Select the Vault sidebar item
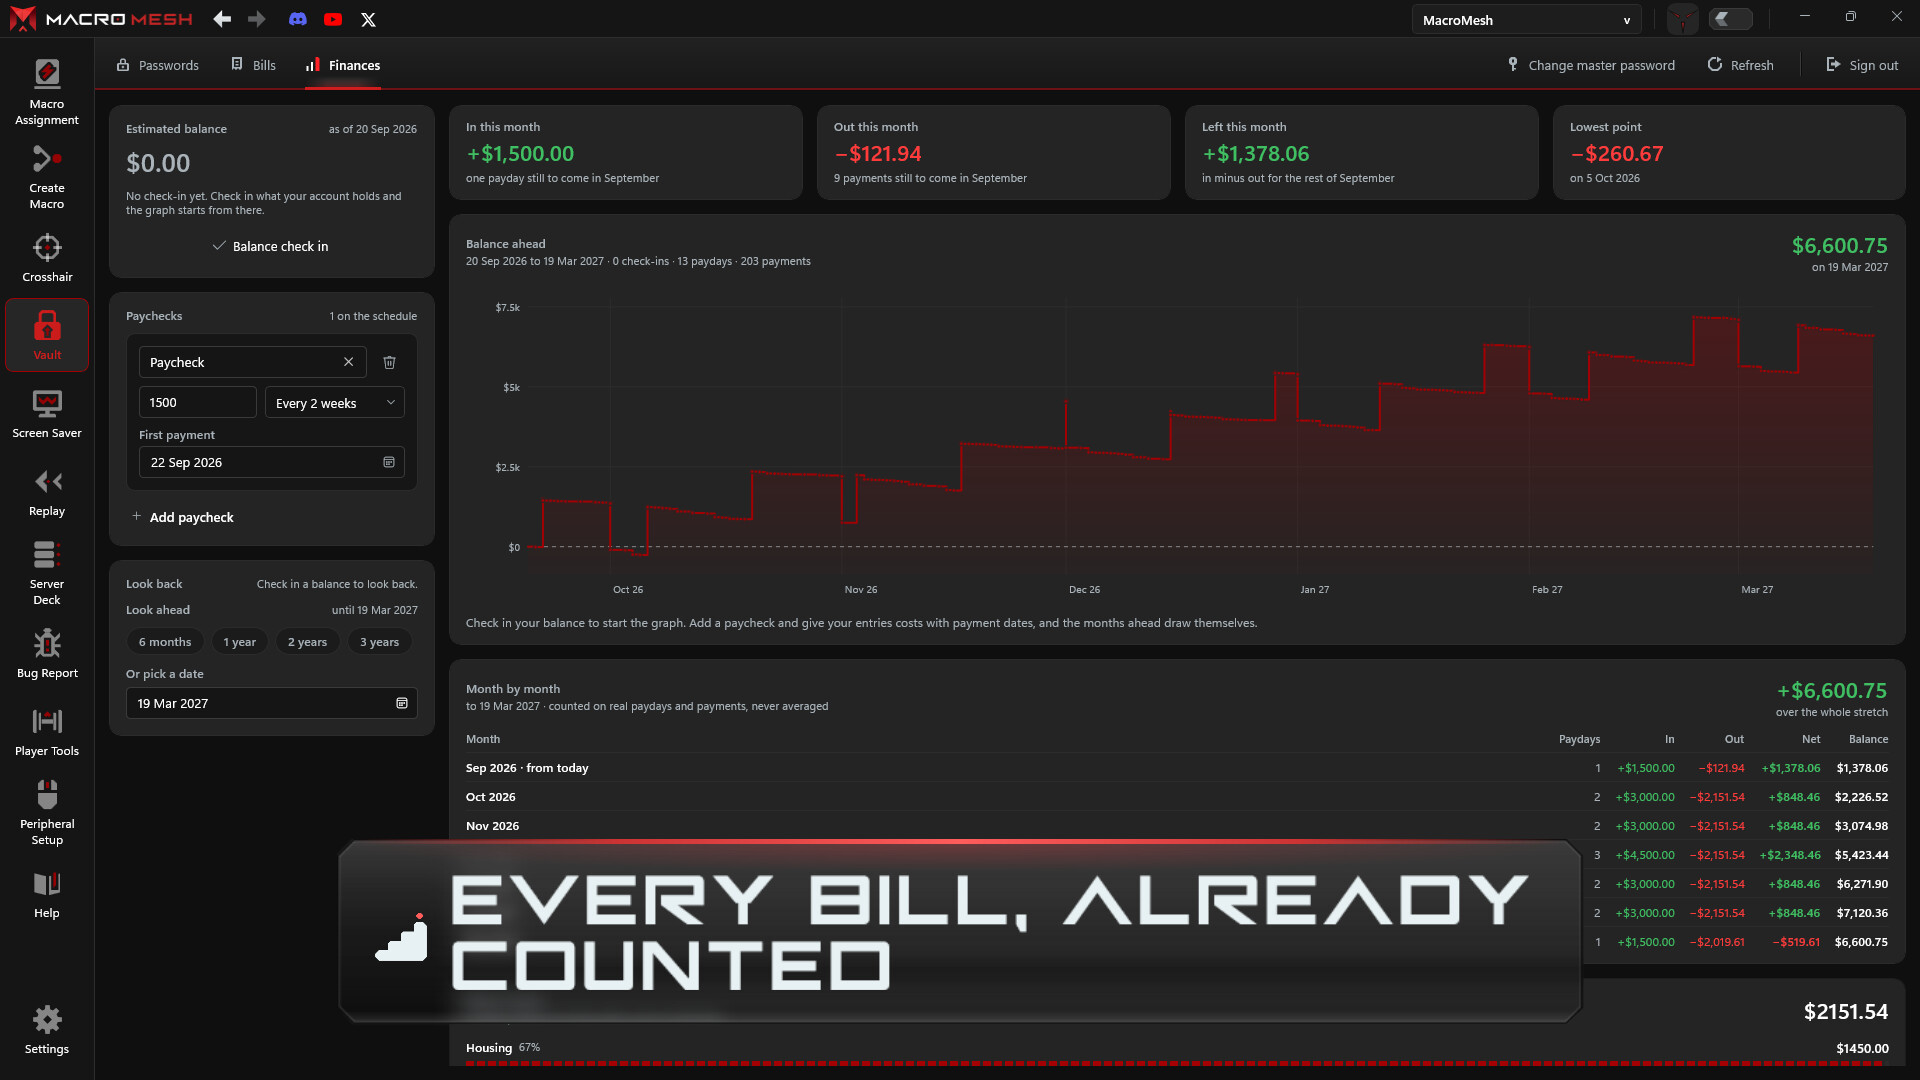 (x=47, y=335)
